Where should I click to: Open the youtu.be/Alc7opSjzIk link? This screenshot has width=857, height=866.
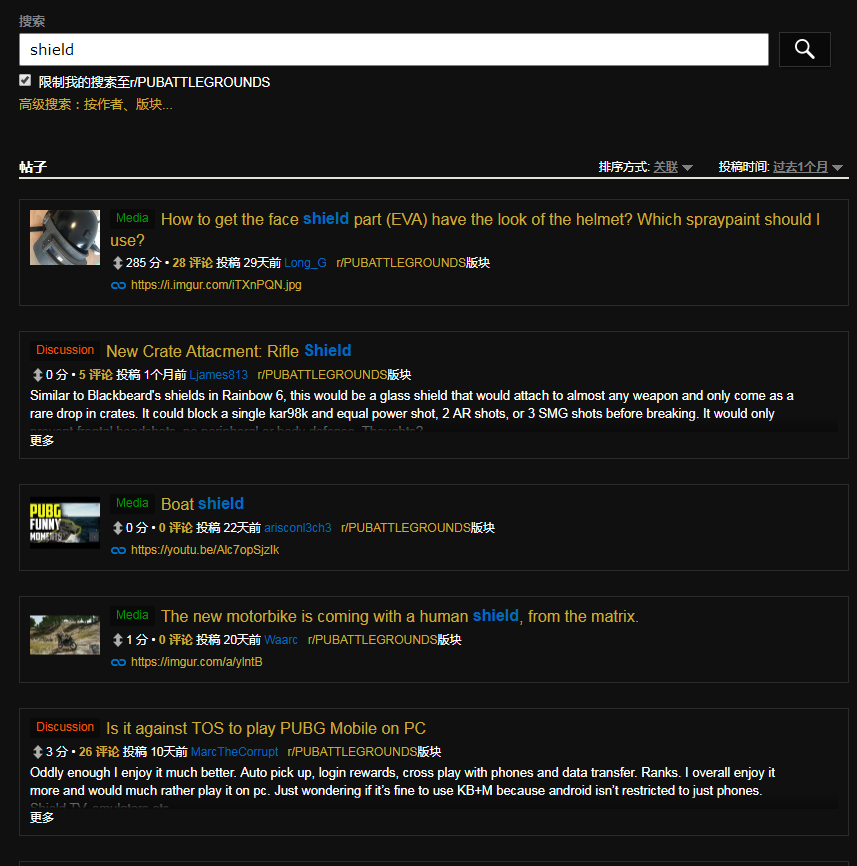tap(205, 550)
